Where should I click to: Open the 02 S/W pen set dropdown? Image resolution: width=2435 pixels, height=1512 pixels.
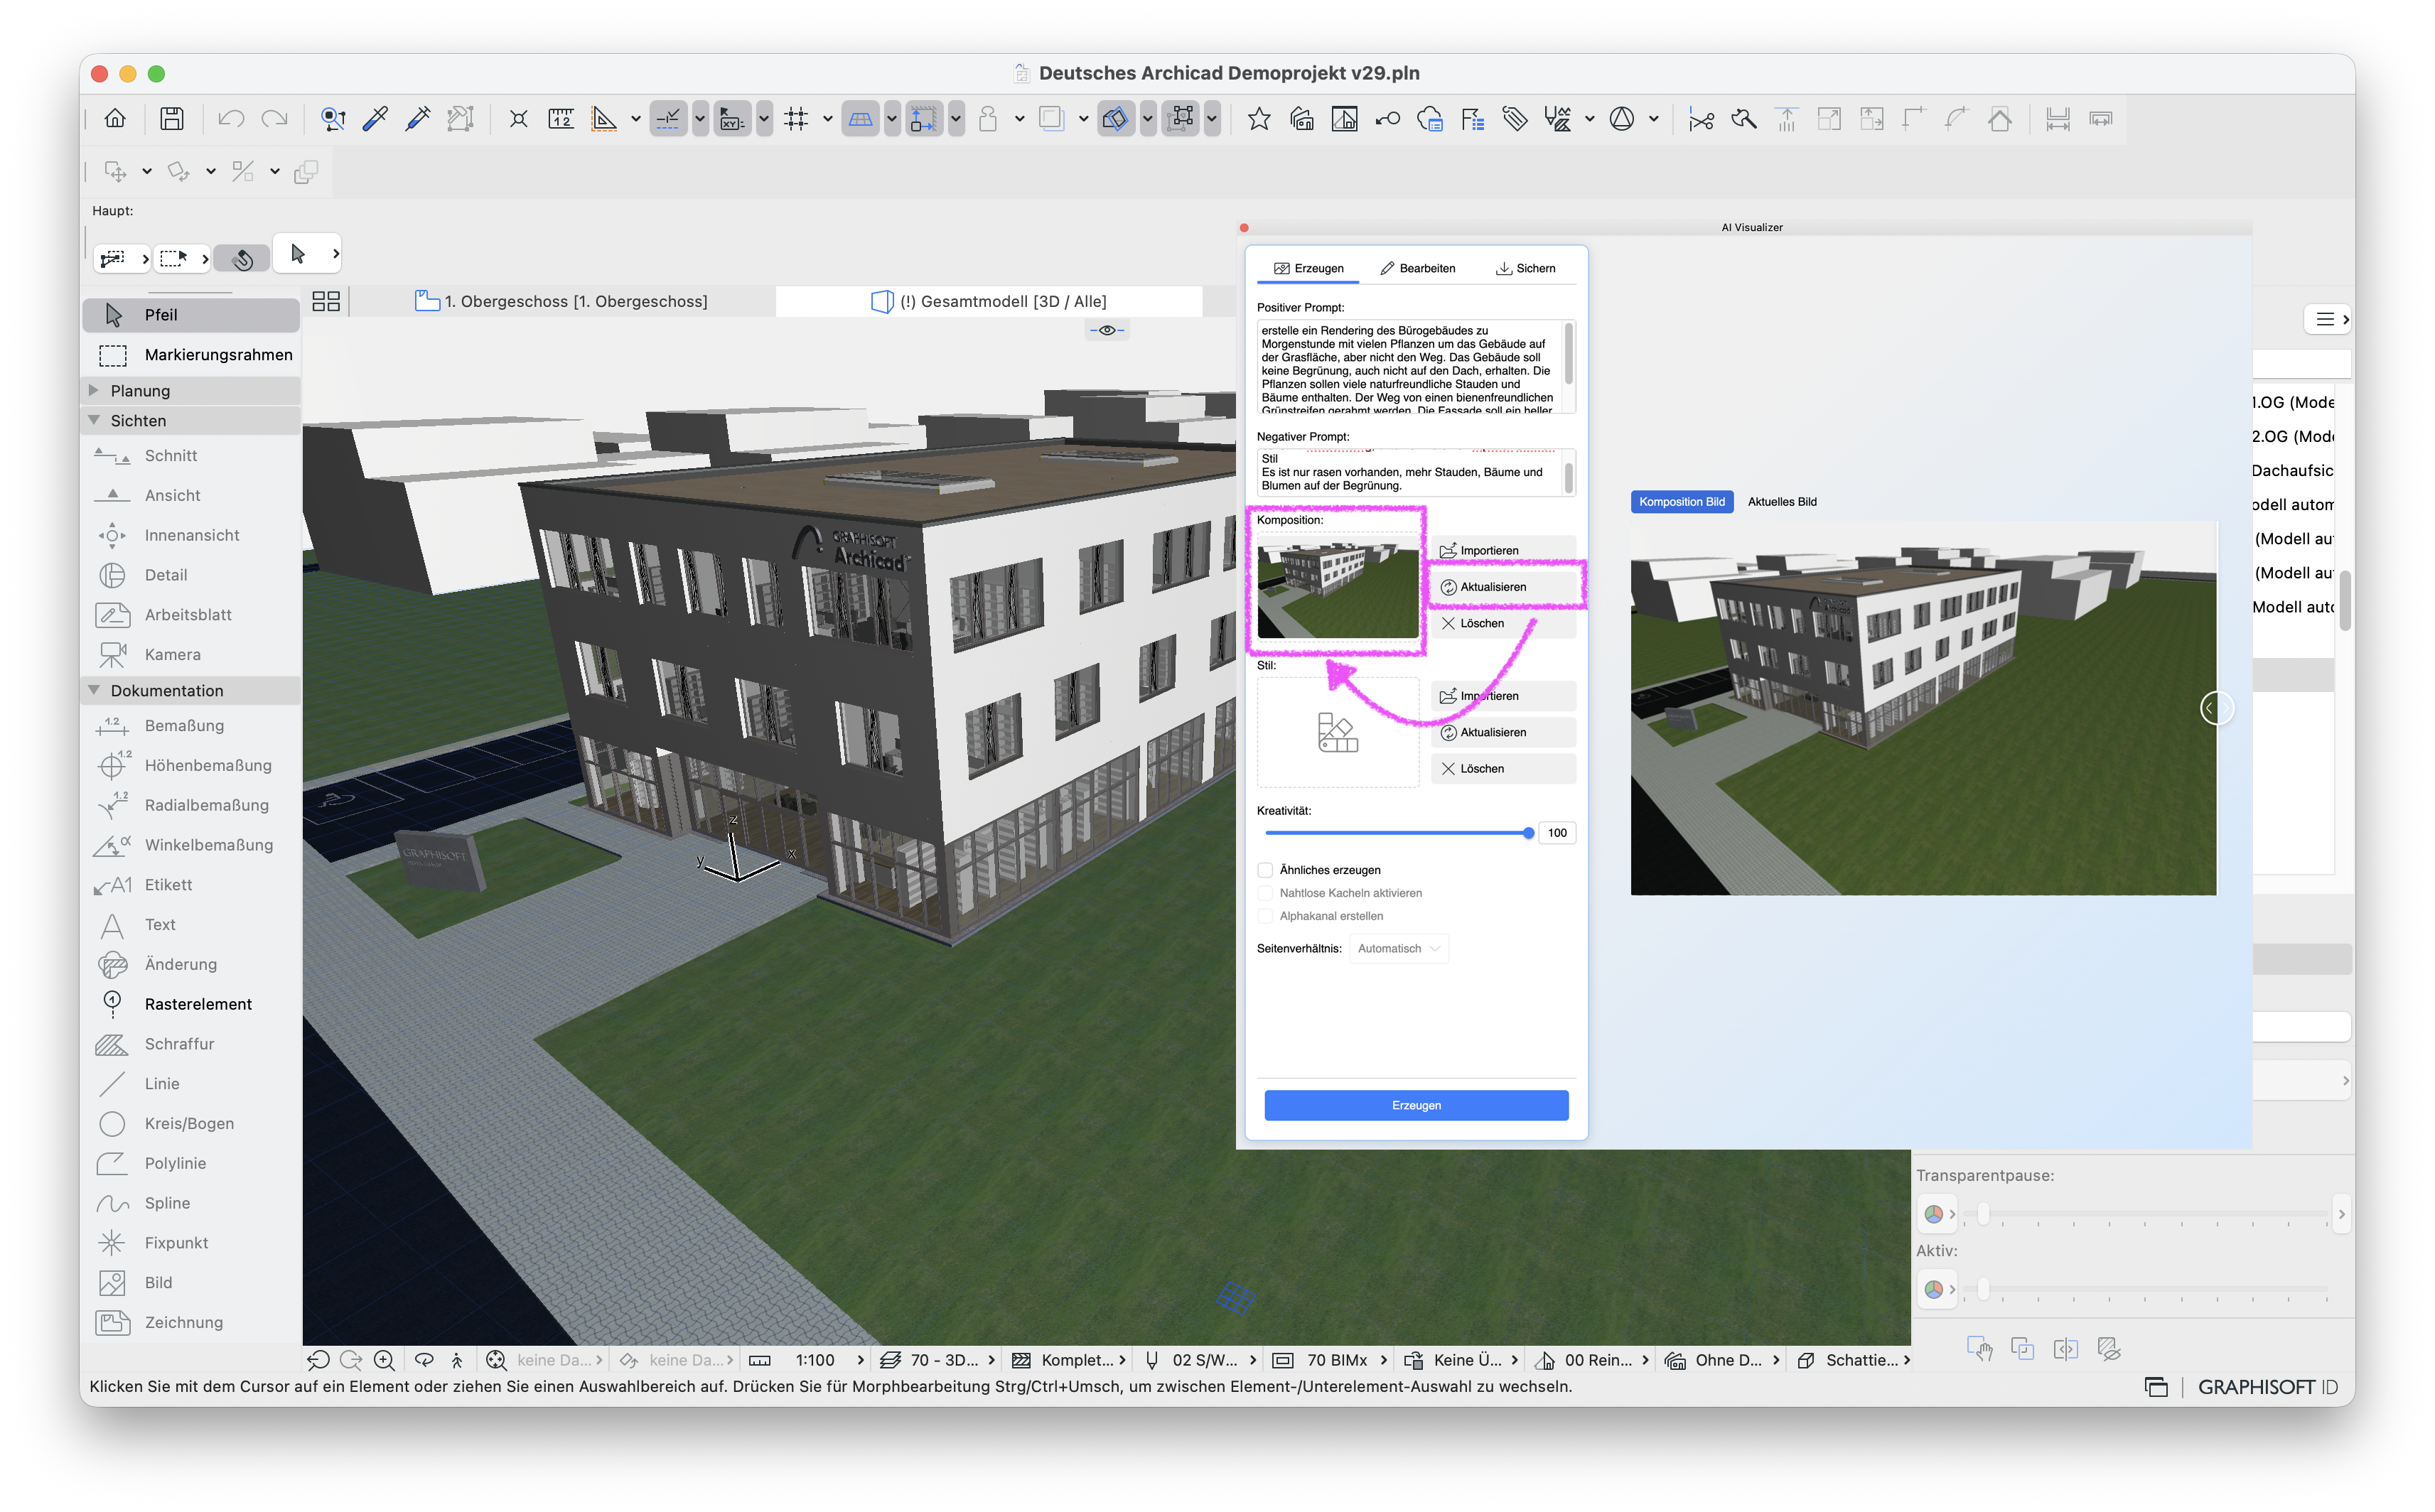1200,1360
